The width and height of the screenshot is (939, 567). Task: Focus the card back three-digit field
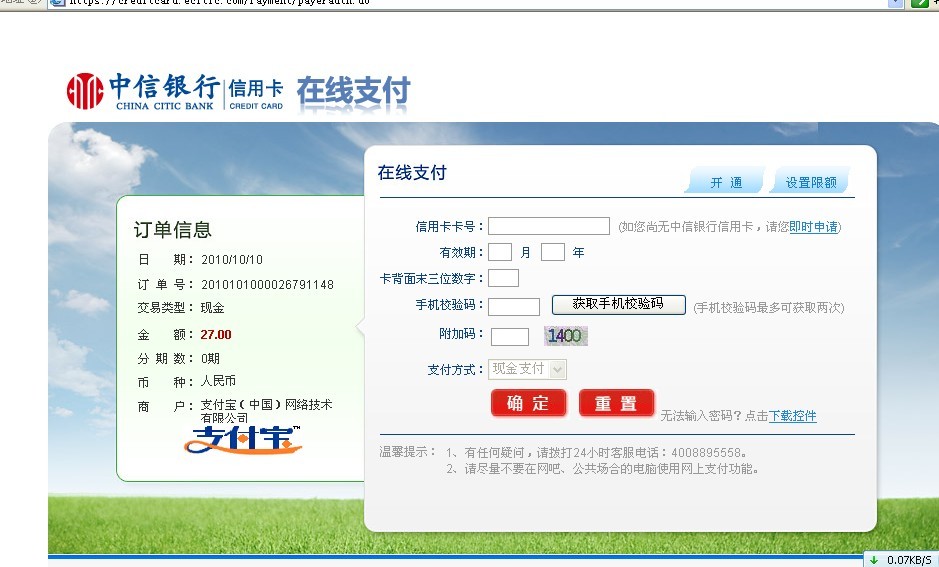pos(503,278)
